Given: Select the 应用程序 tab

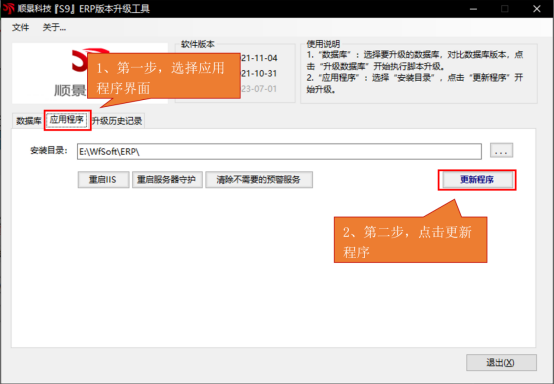Looking at the screenshot, I should (67, 120).
